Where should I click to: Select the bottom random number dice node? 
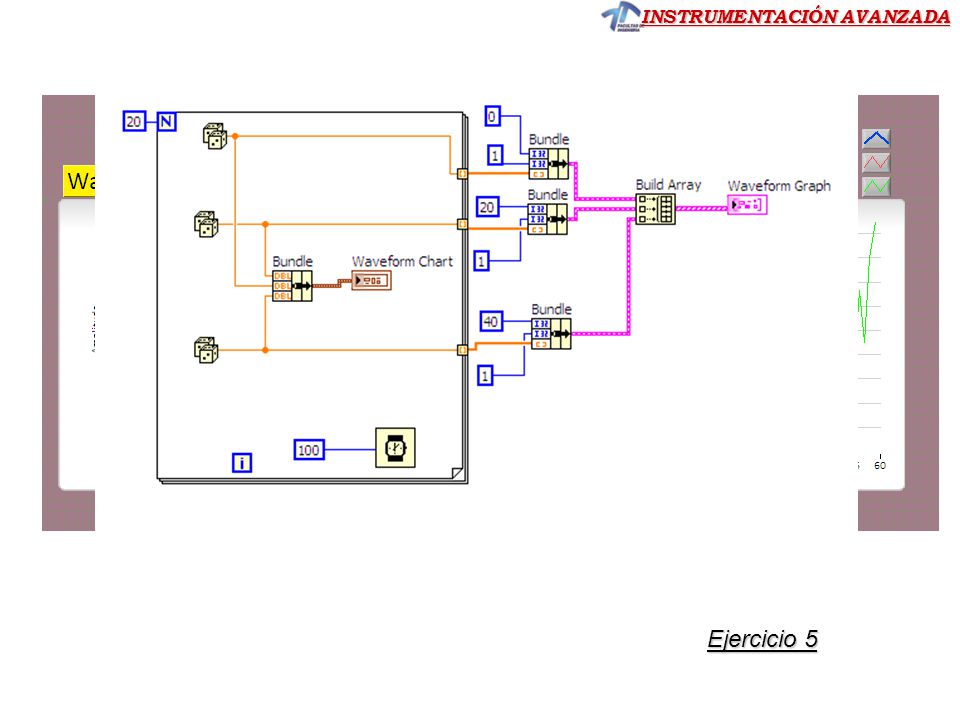click(206, 350)
